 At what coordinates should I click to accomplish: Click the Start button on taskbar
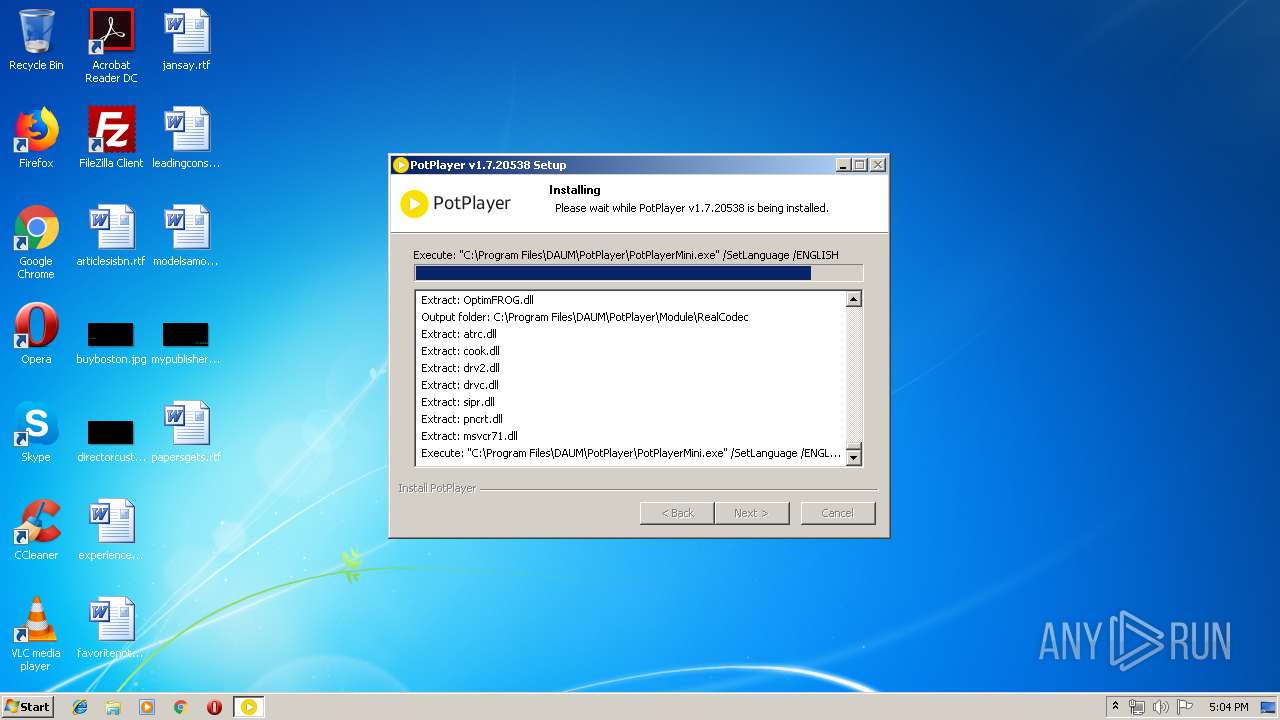28,707
